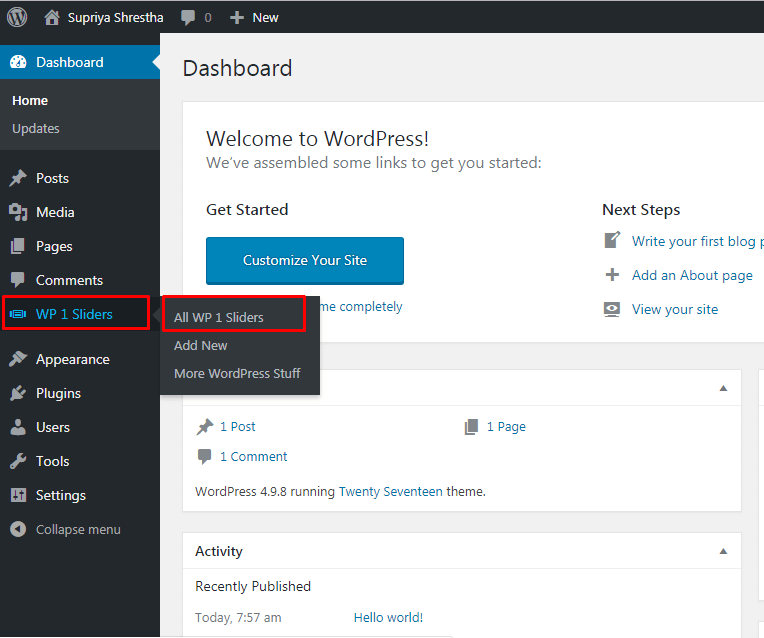Click the WP 1 Sliders slider icon
This screenshot has width=764, height=638.
tap(18, 314)
